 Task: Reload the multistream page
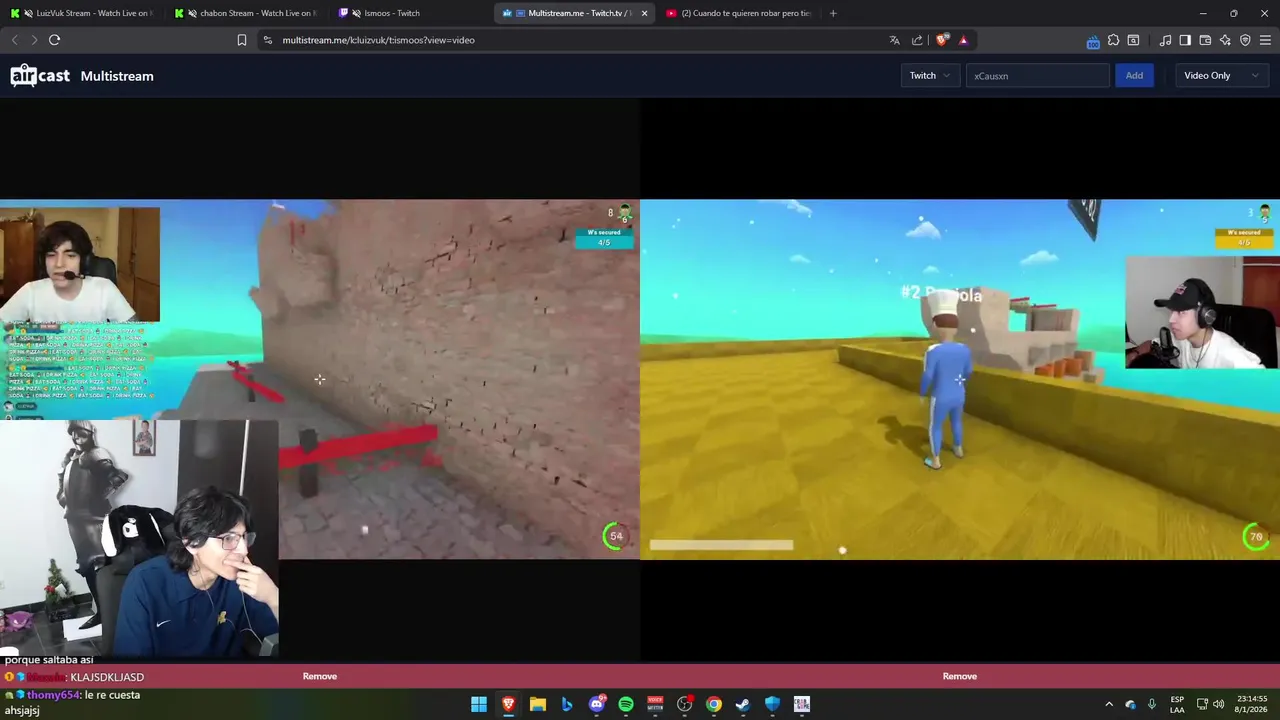[x=54, y=40]
